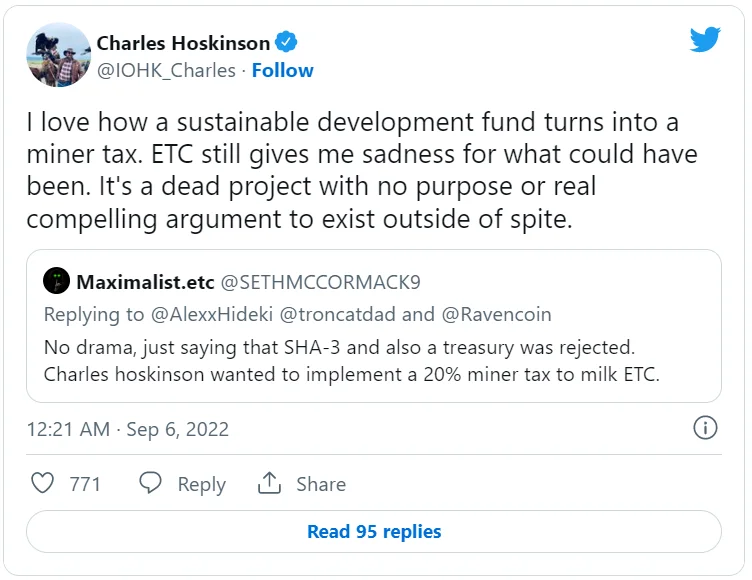Image resolution: width=752 pixels, height=580 pixels.
Task: Follow Charles Hoskinson
Action: point(283,70)
